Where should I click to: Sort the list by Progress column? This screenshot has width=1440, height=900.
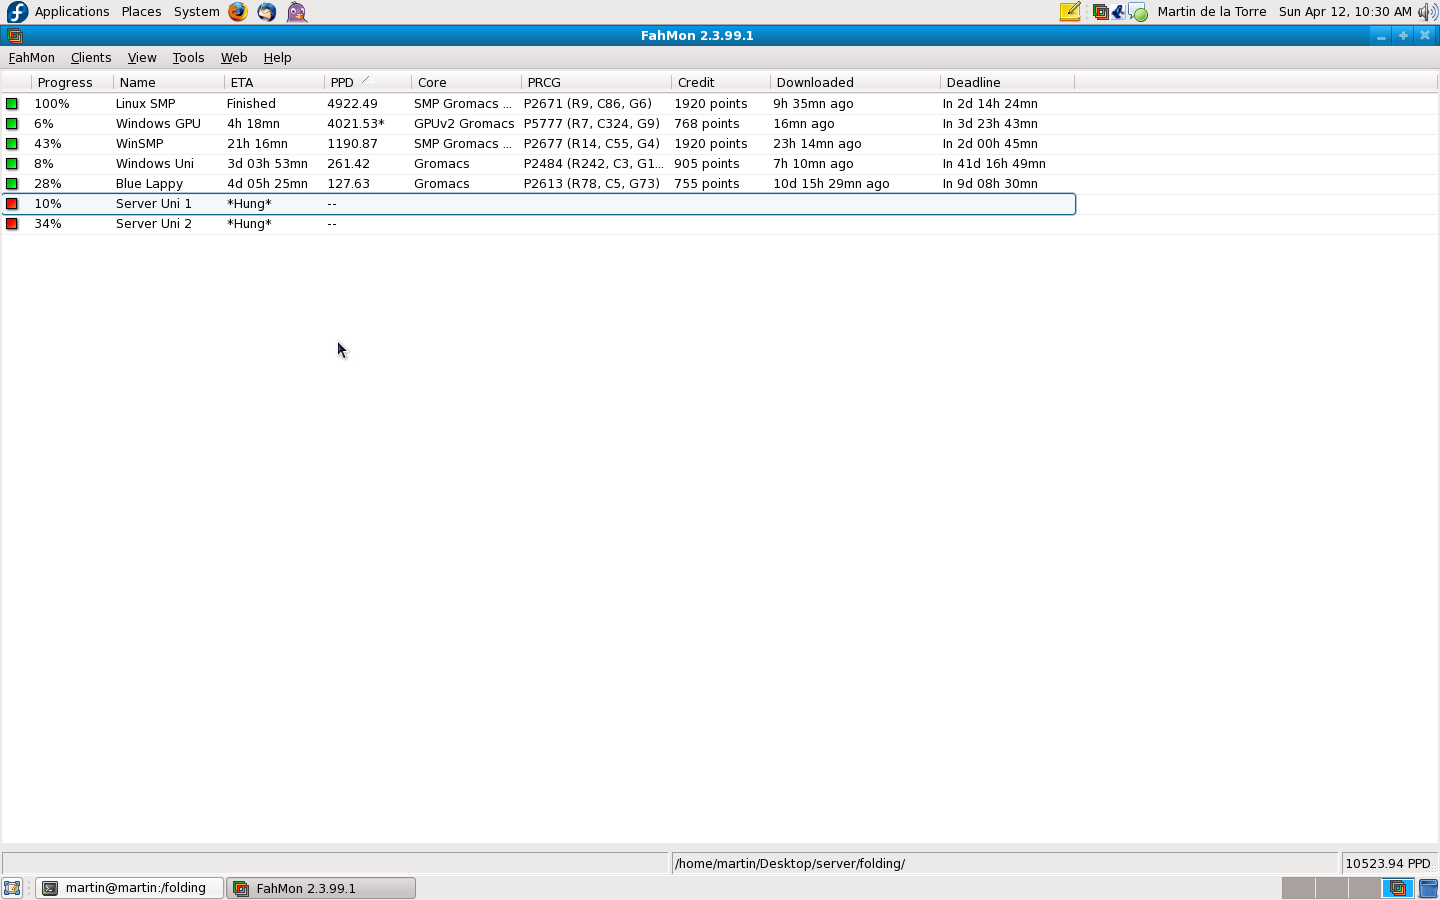pyautogui.click(x=65, y=83)
